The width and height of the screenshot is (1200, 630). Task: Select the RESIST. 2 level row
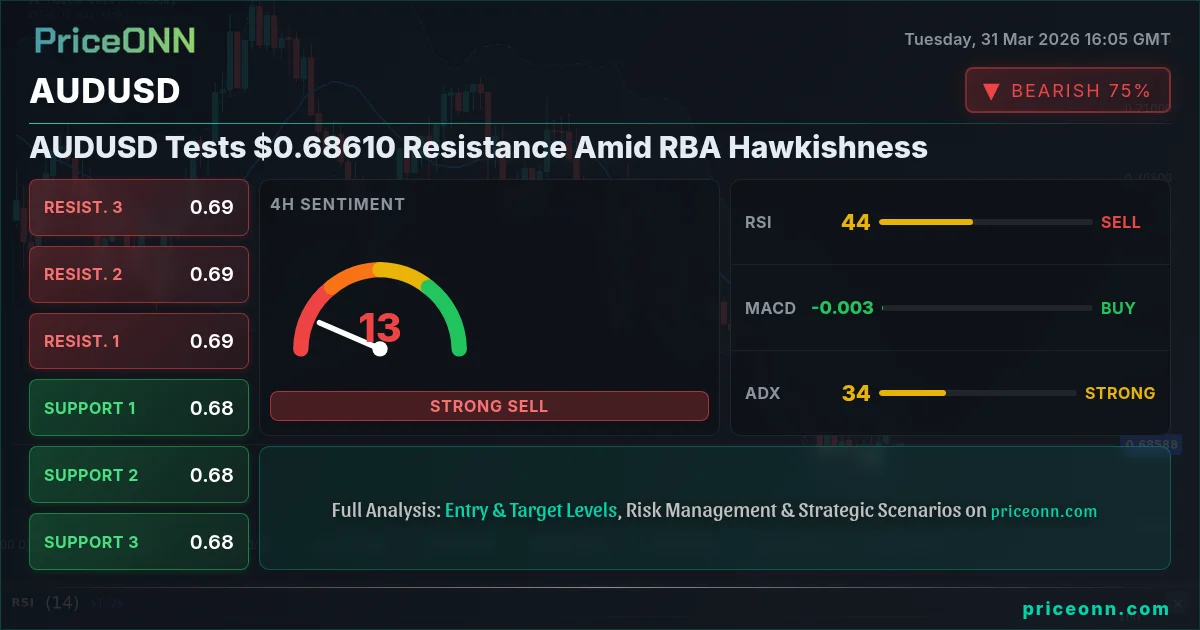(139, 274)
